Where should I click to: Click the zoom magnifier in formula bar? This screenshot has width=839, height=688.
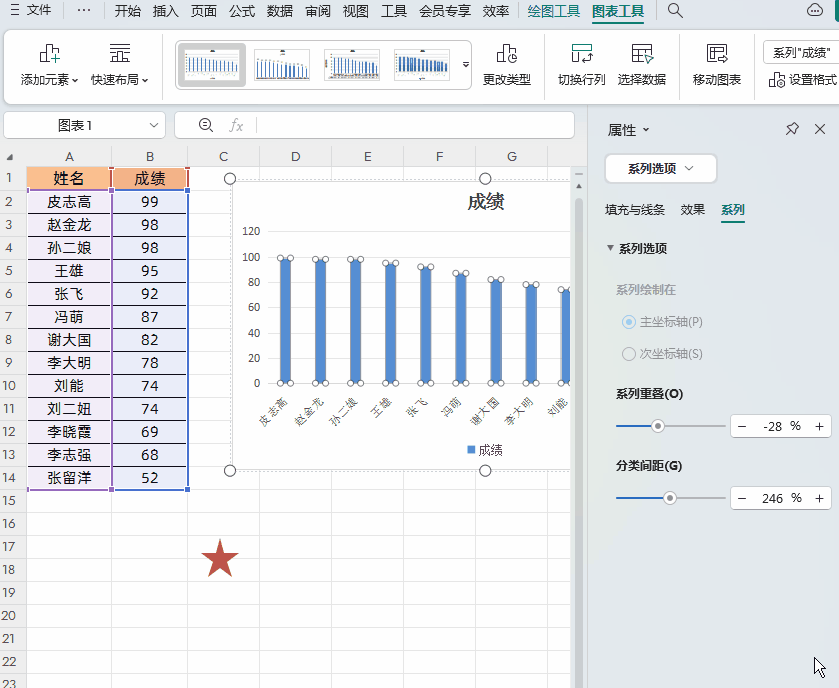point(205,125)
